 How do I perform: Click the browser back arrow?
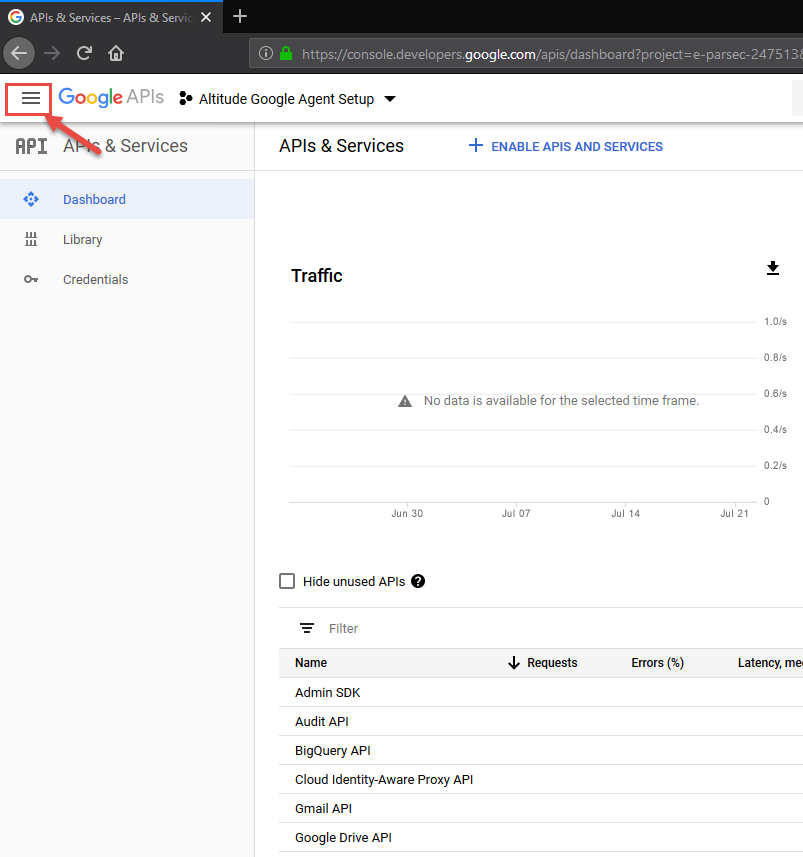[21, 53]
